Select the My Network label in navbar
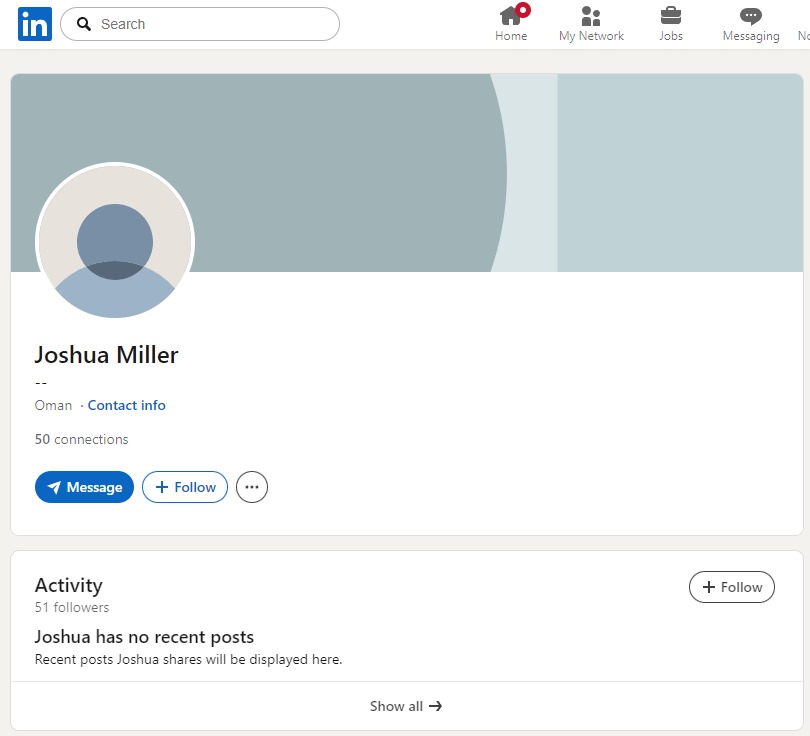Image resolution: width=810 pixels, height=736 pixels. [591, 36]
